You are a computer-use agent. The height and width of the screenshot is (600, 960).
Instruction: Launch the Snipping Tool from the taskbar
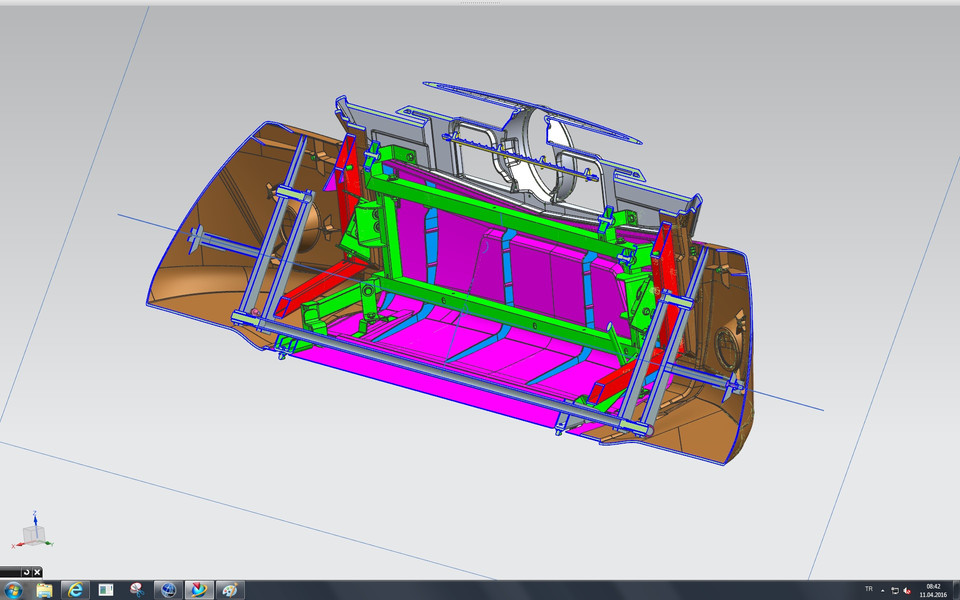pyautogui.click(x=137, y=589)
